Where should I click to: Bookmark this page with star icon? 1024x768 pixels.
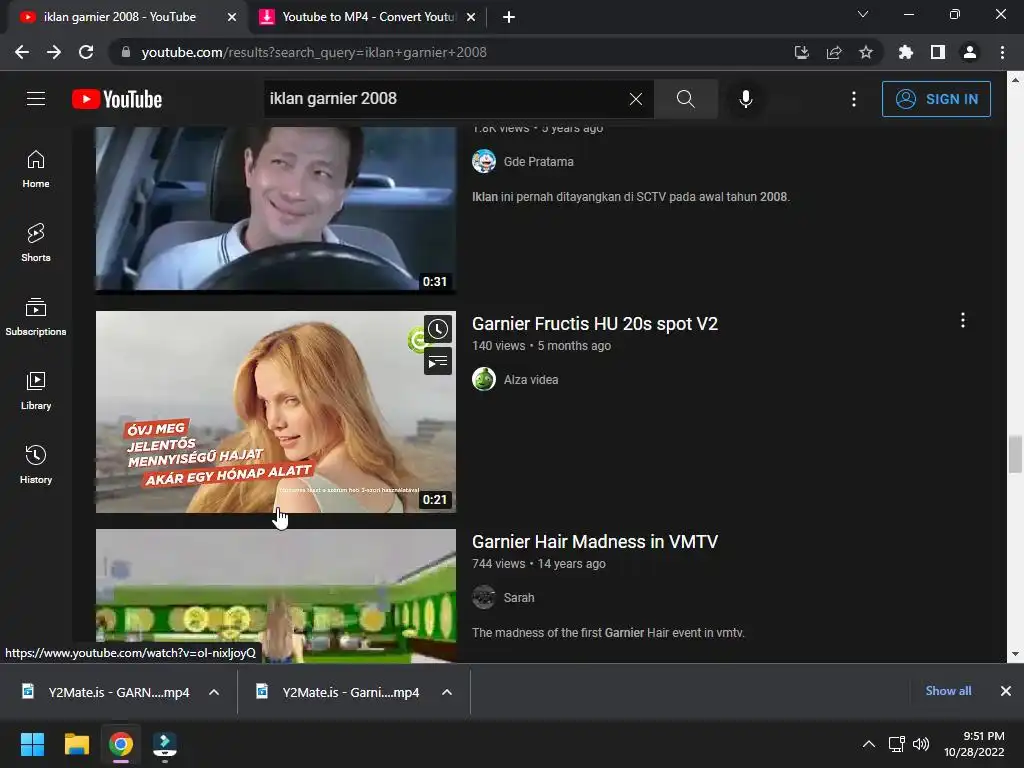click(866, 52)
